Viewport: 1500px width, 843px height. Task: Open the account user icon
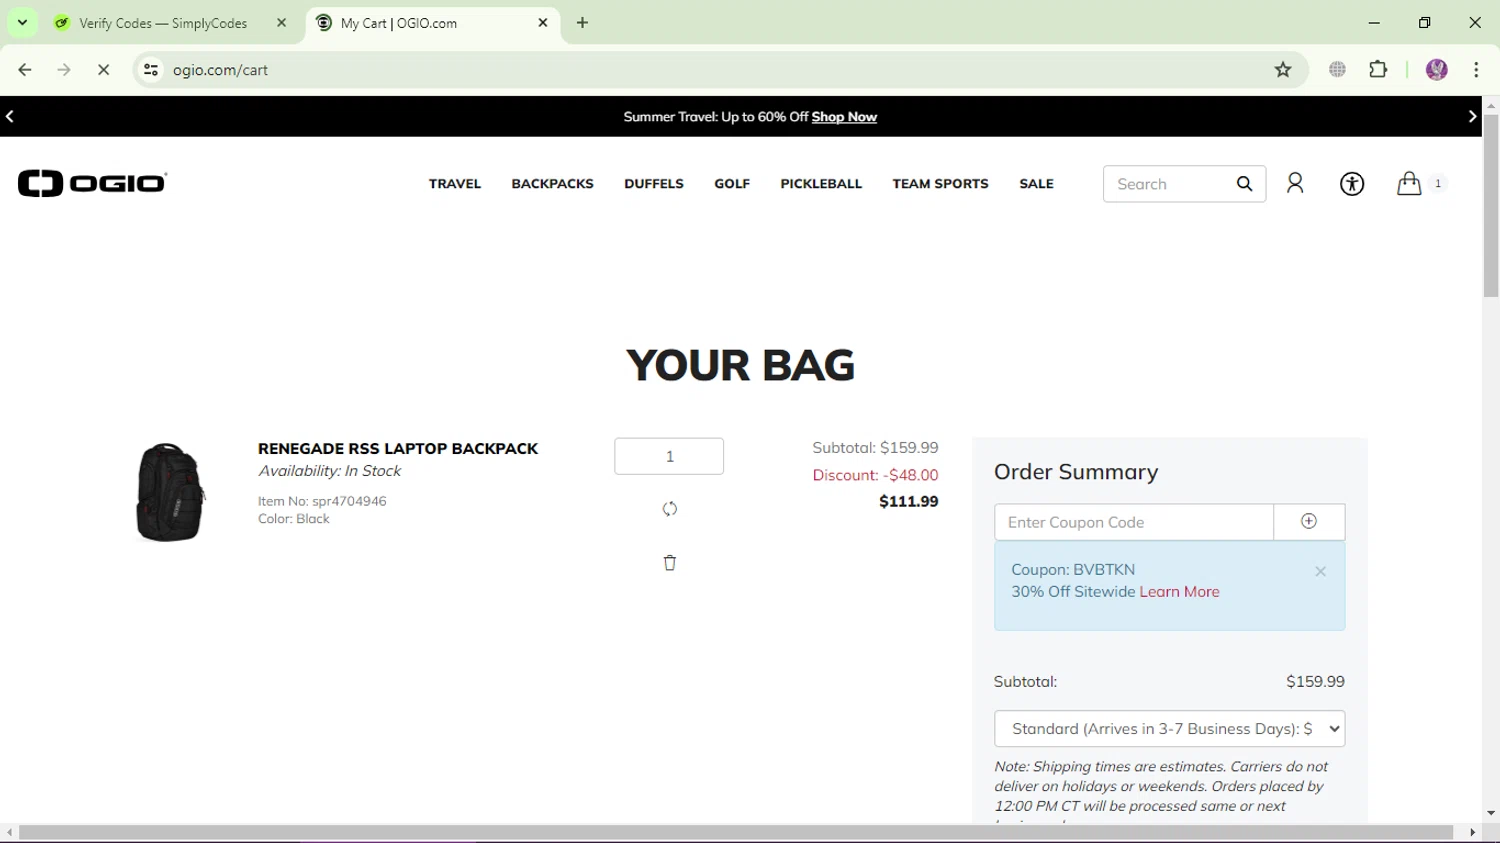tap(1295, 183)
